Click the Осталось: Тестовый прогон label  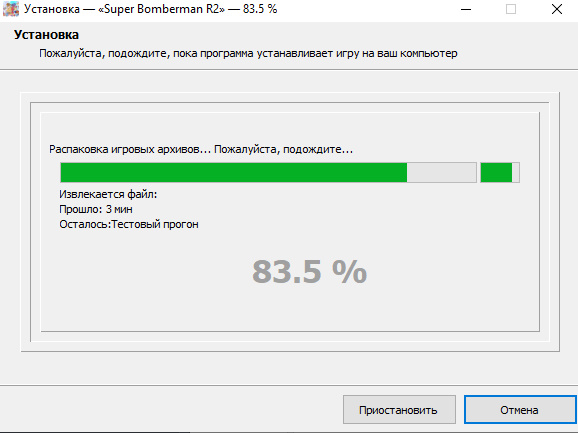[129, 224]
